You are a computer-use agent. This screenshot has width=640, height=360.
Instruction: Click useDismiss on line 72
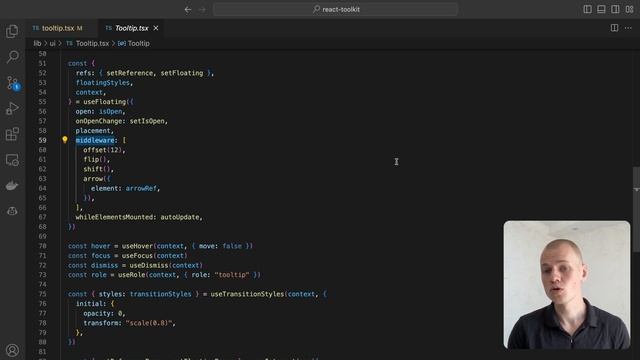149,265
